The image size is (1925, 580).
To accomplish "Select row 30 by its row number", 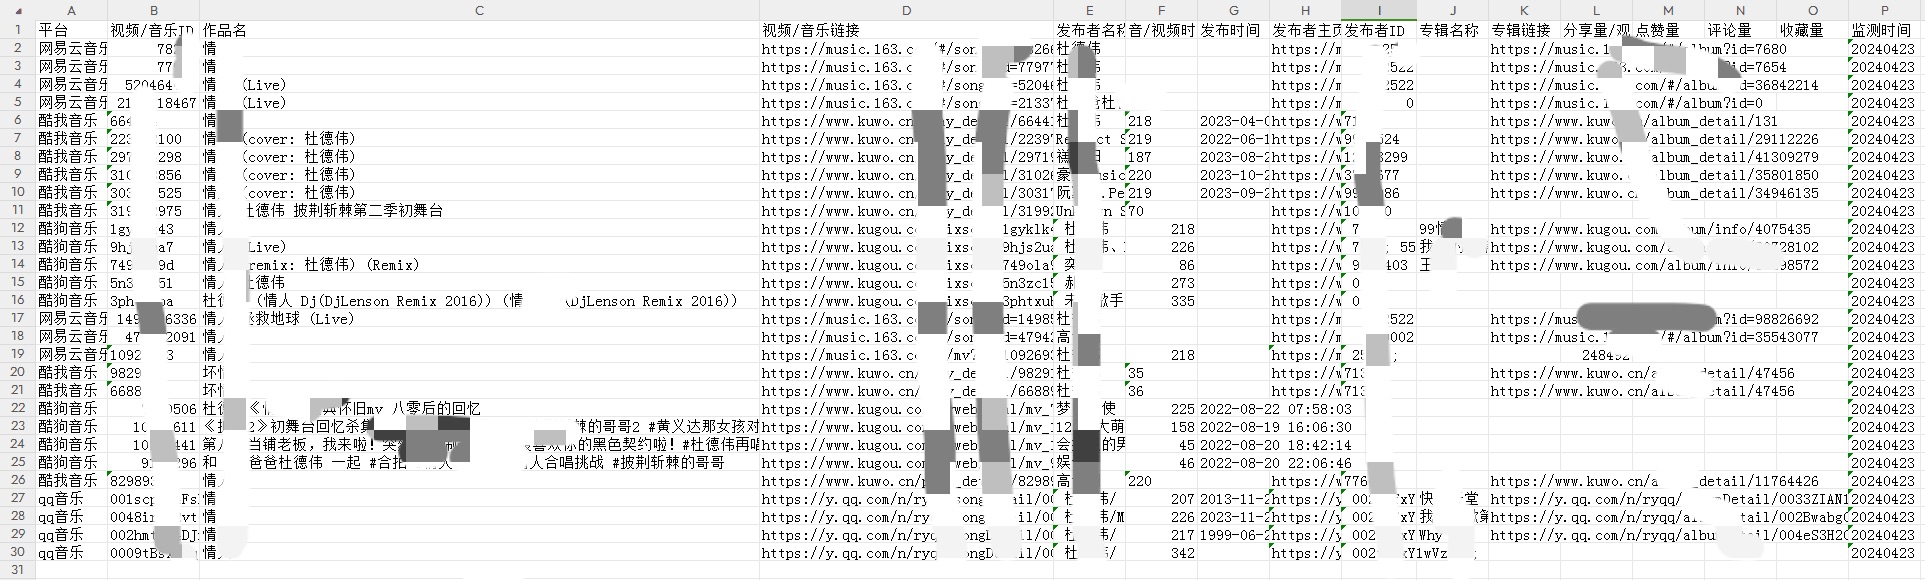I will coord(18,552).
